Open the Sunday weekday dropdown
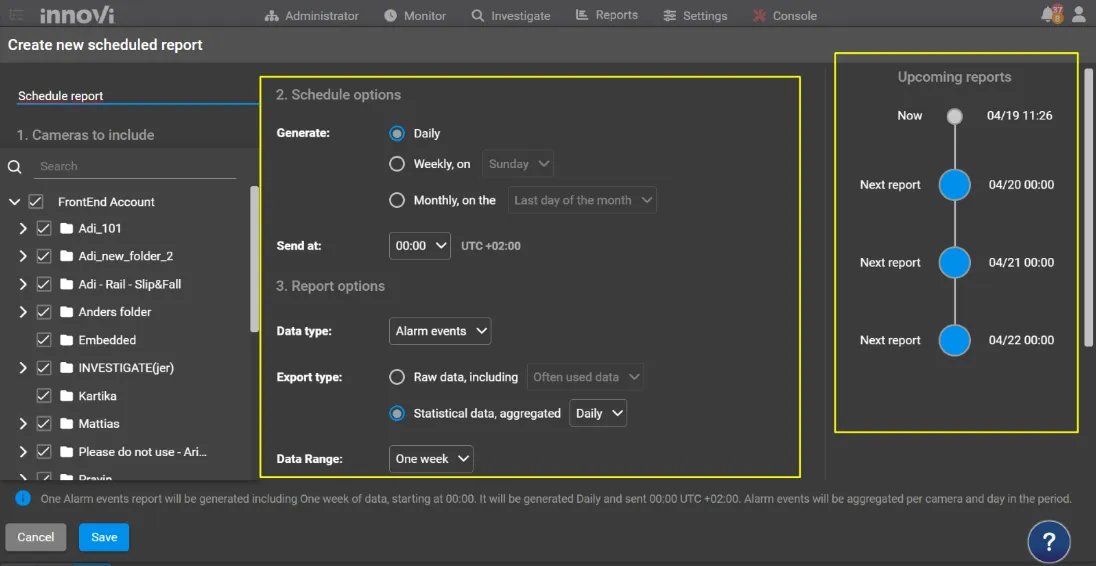This screenshot has width=1096, height=566. point(518,164)
